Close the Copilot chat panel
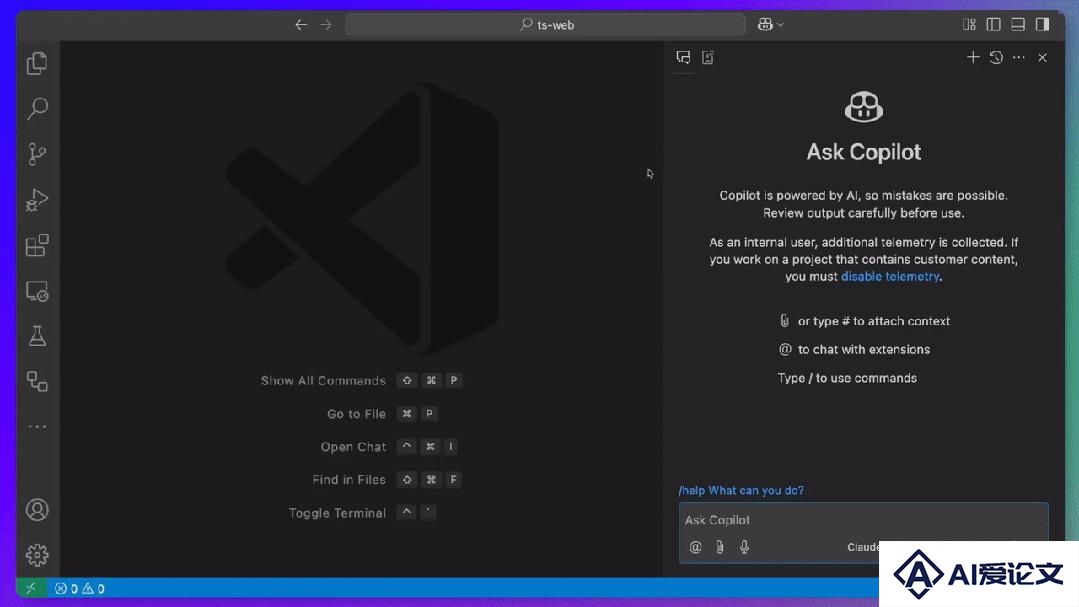This screenshot has width=1079, height=607. [x=1043, y=58]
